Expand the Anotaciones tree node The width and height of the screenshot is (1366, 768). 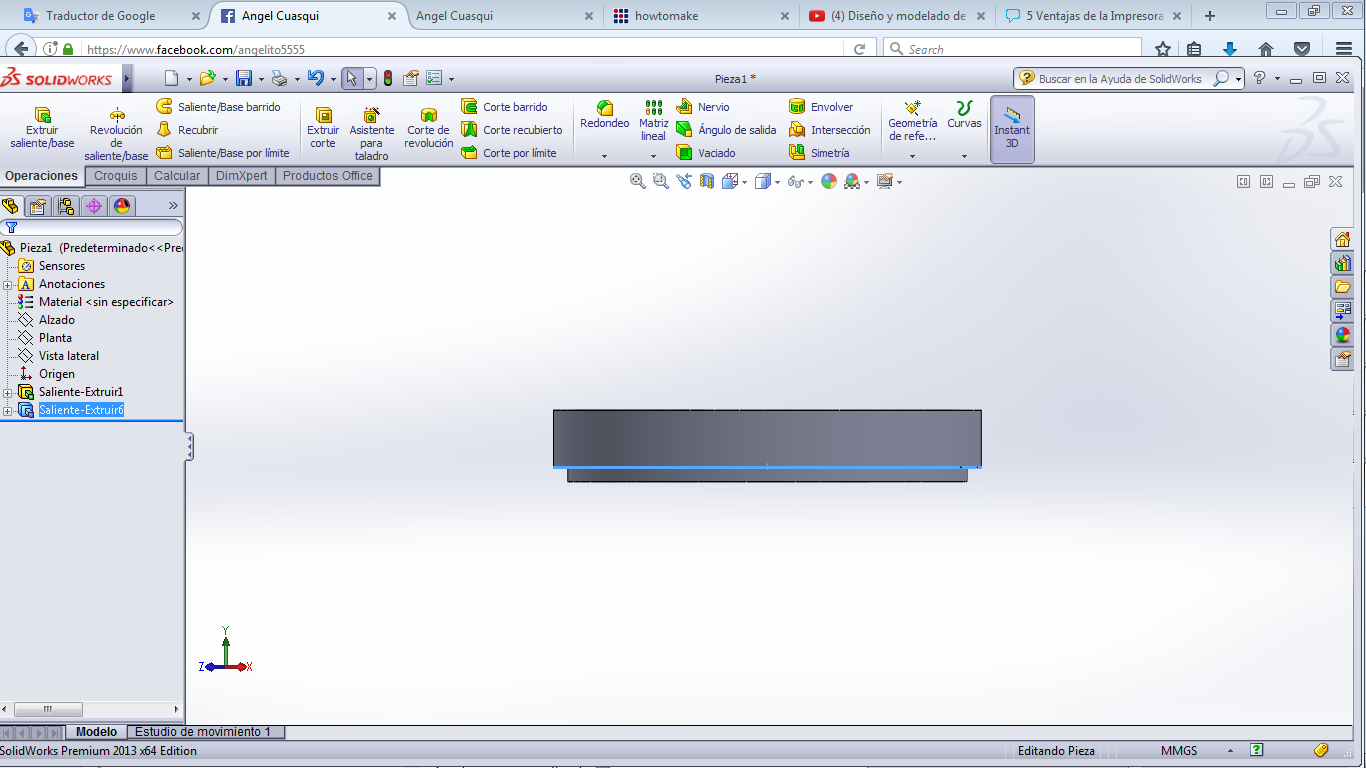coord(8,284)
